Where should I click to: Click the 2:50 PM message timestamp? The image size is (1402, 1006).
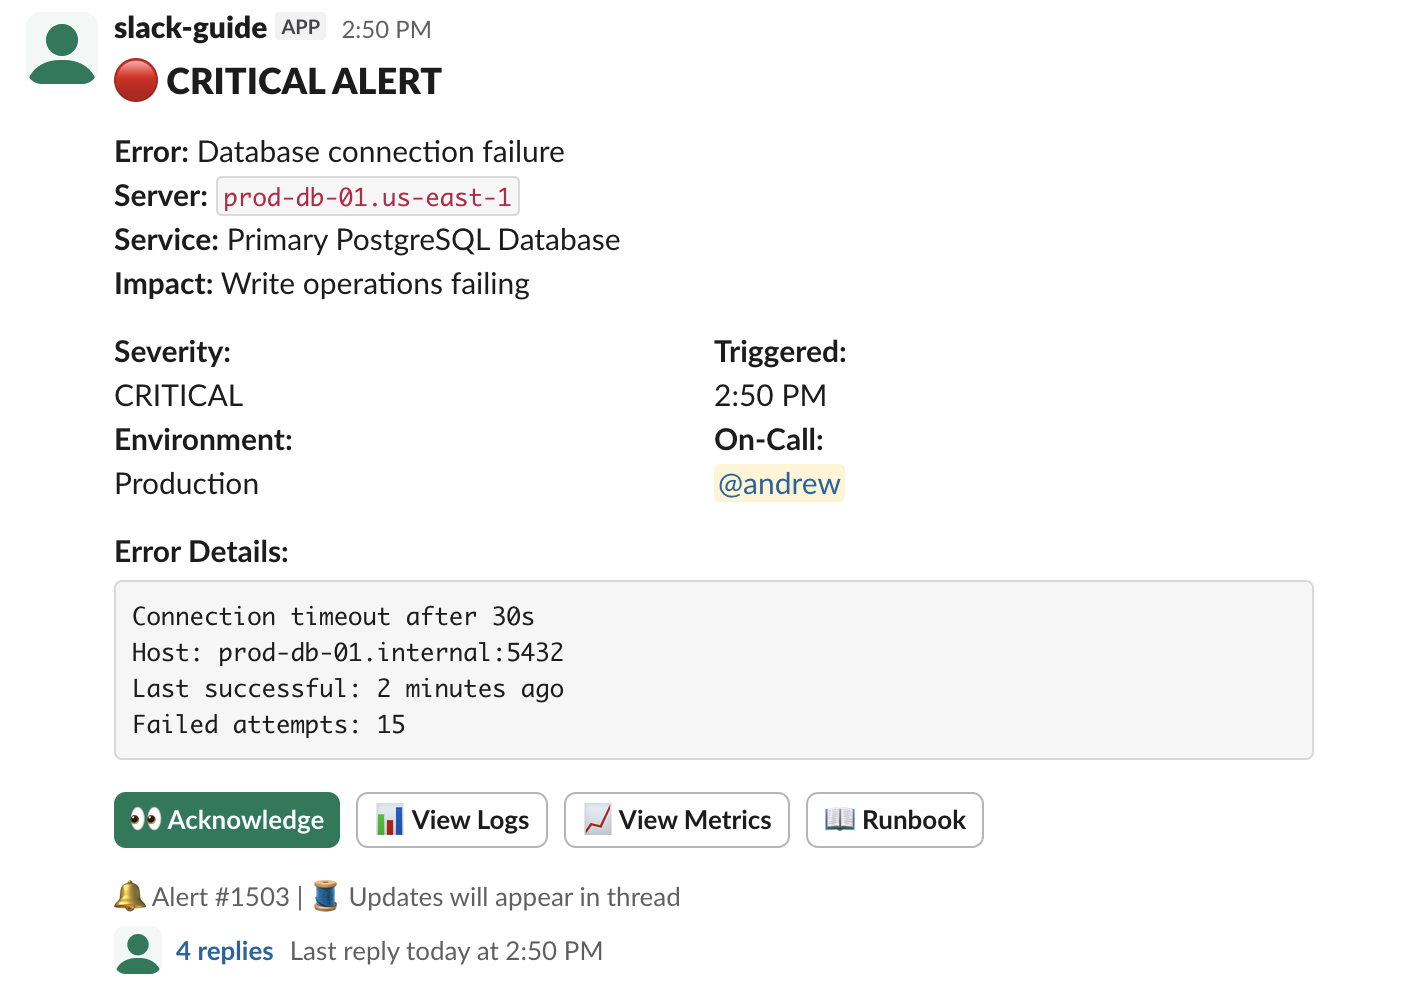point(386,29)
